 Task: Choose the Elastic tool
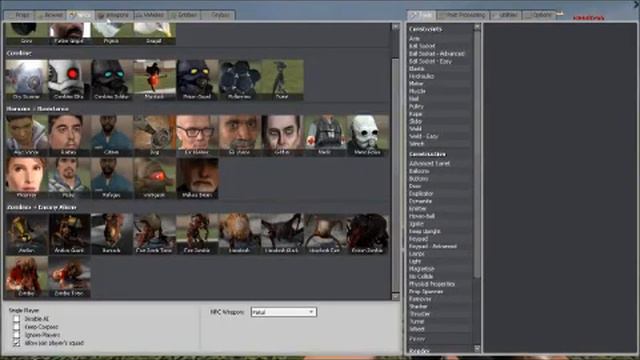[440, 69]
